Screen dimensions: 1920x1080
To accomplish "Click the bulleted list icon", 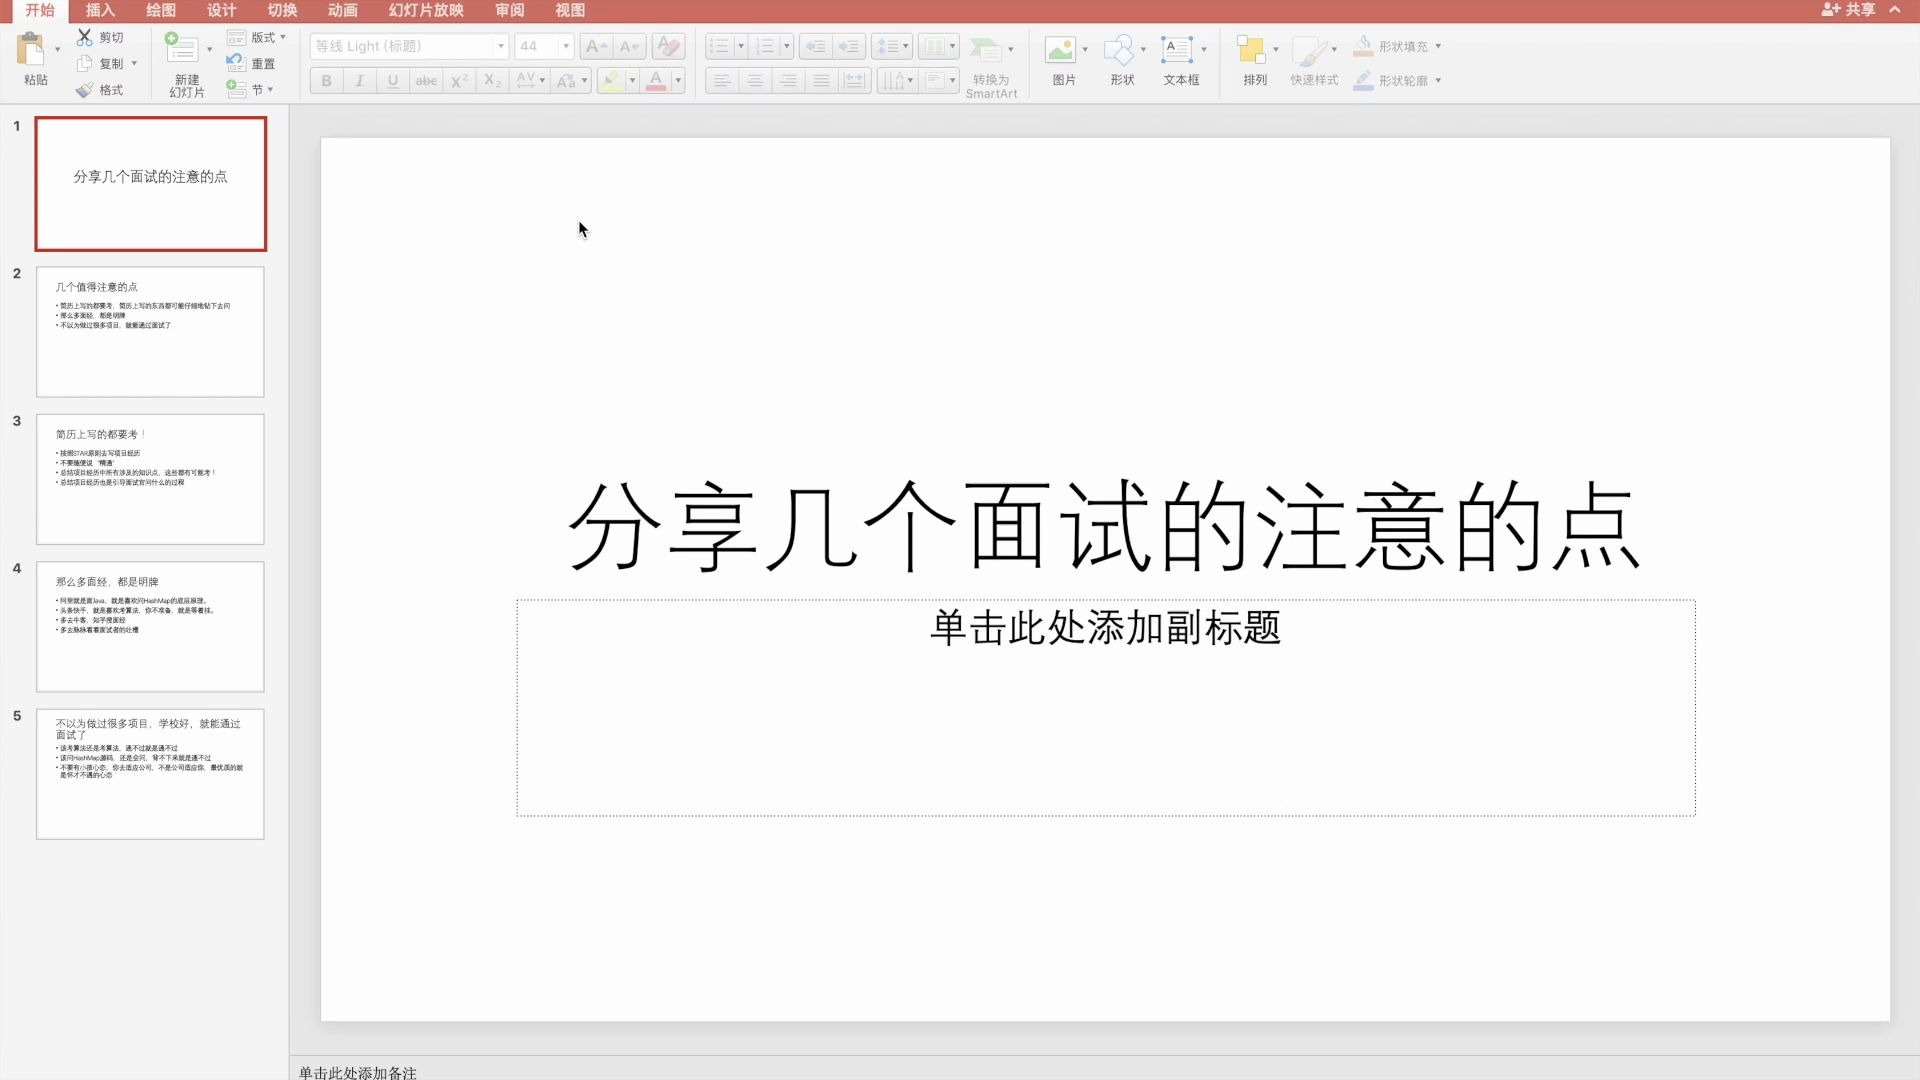I will tap(719, 46).
